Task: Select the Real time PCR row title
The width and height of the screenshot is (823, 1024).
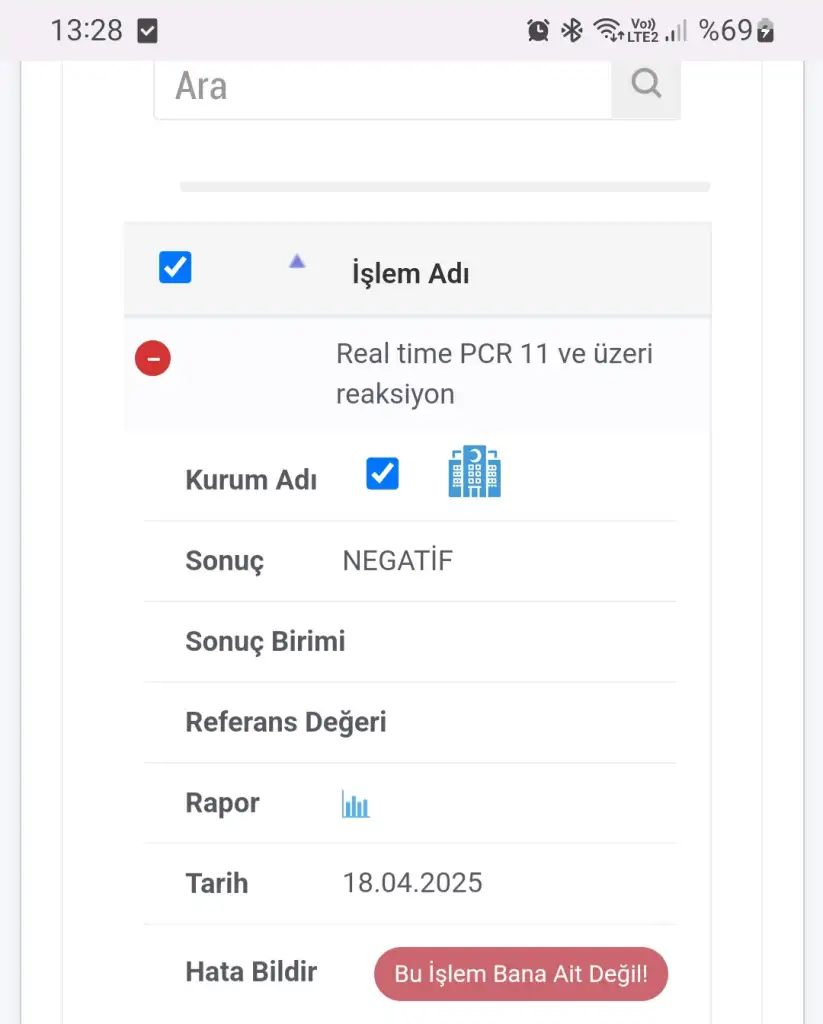Action: point(494,373)
